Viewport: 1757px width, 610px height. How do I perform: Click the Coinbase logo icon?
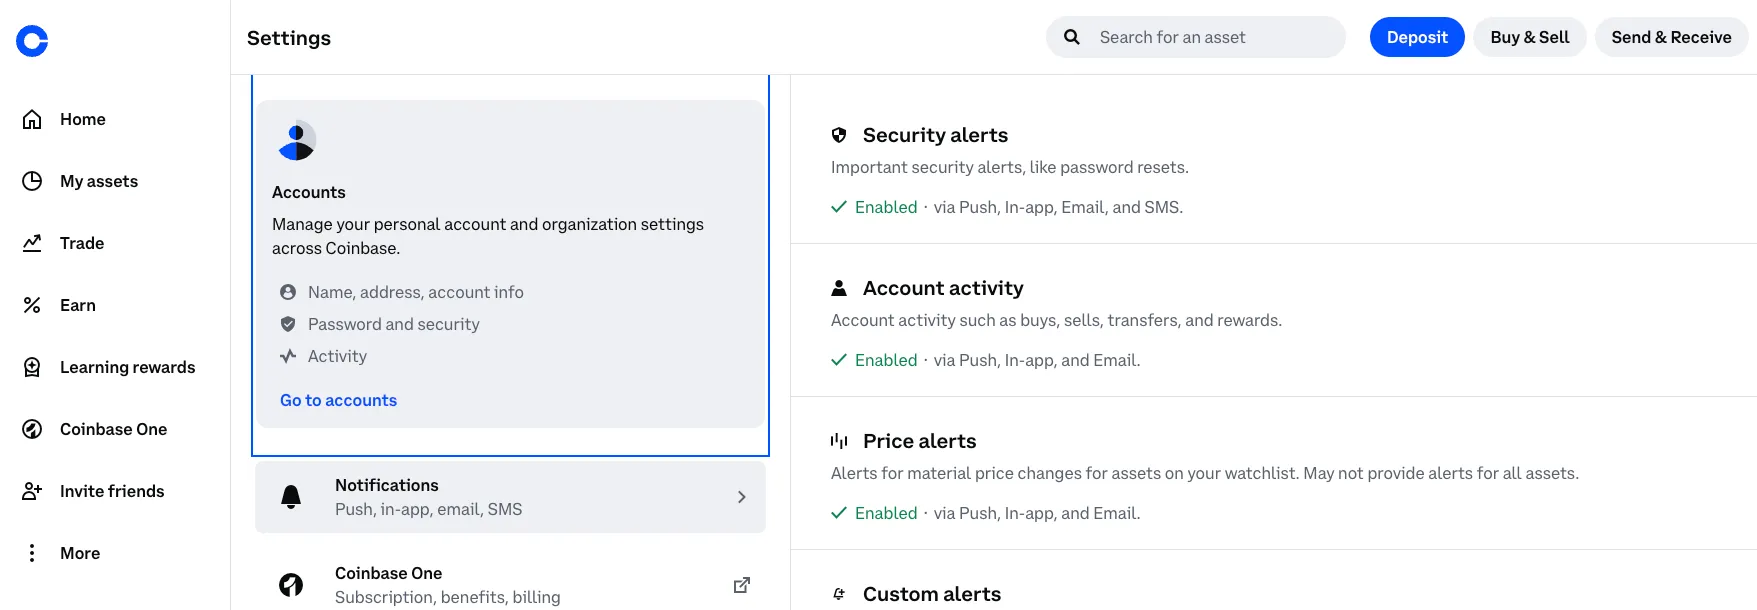pos(32,41)
